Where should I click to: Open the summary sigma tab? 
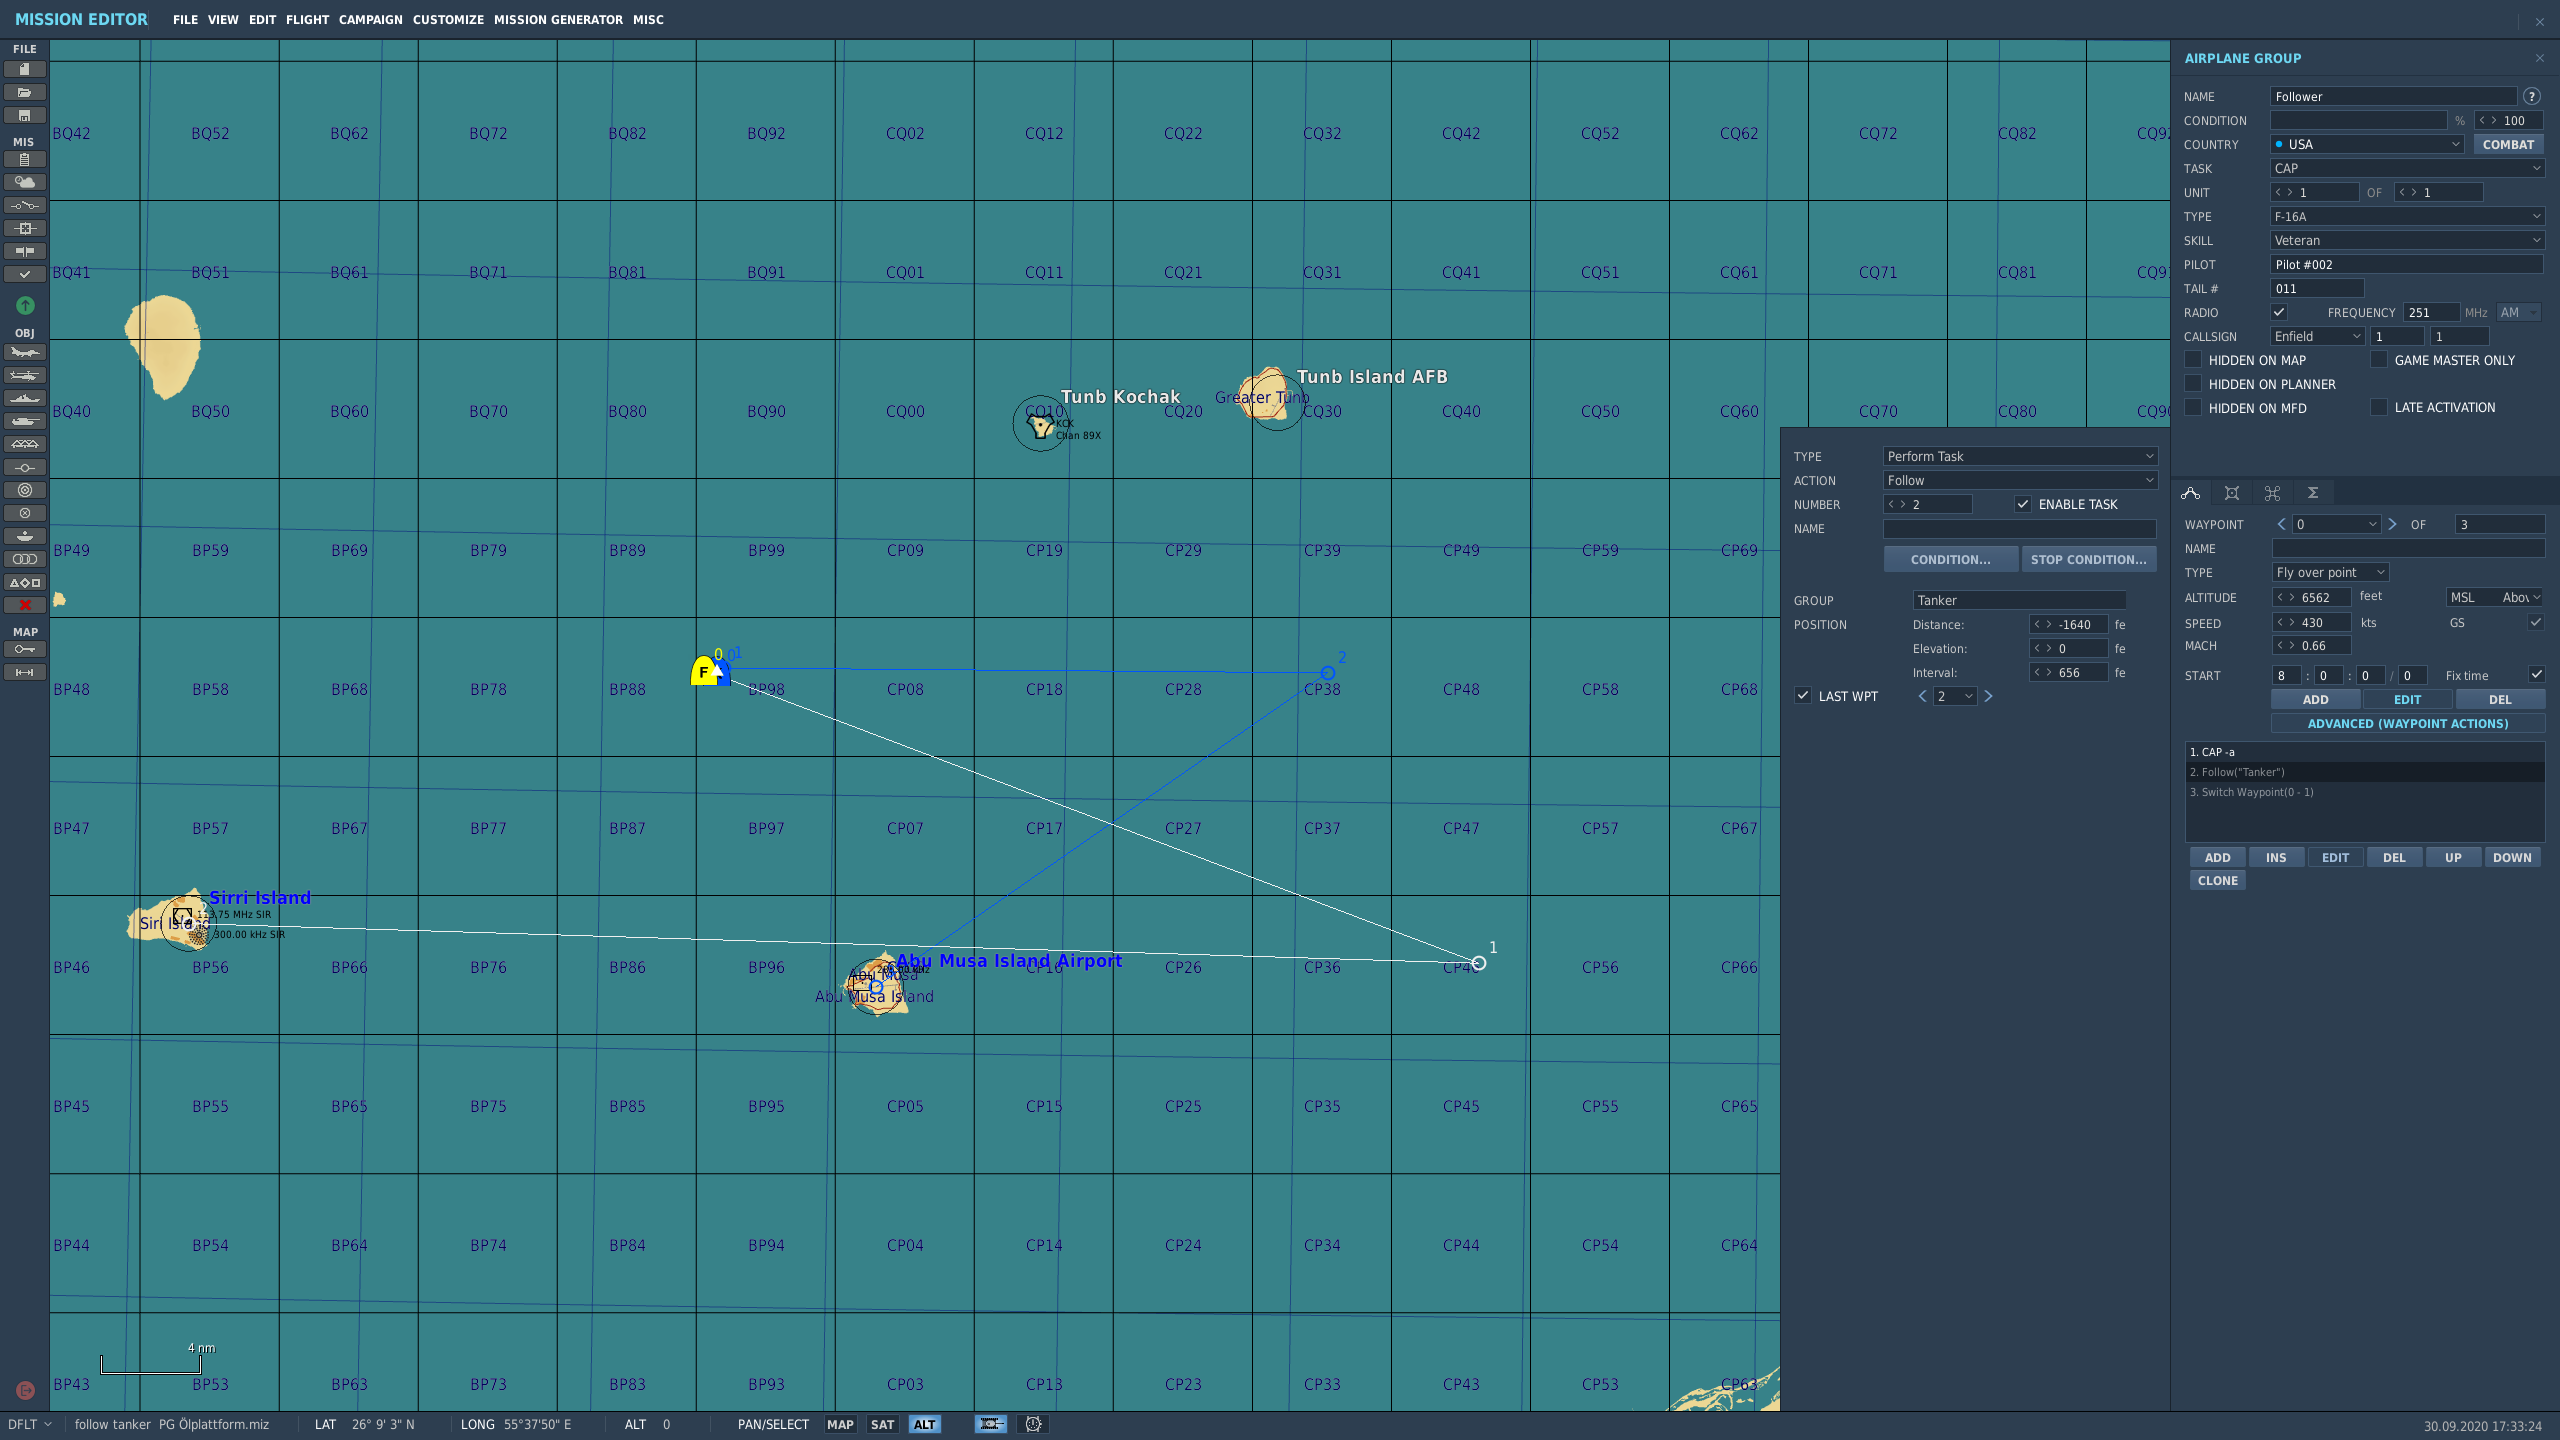tap(2313, 493)
